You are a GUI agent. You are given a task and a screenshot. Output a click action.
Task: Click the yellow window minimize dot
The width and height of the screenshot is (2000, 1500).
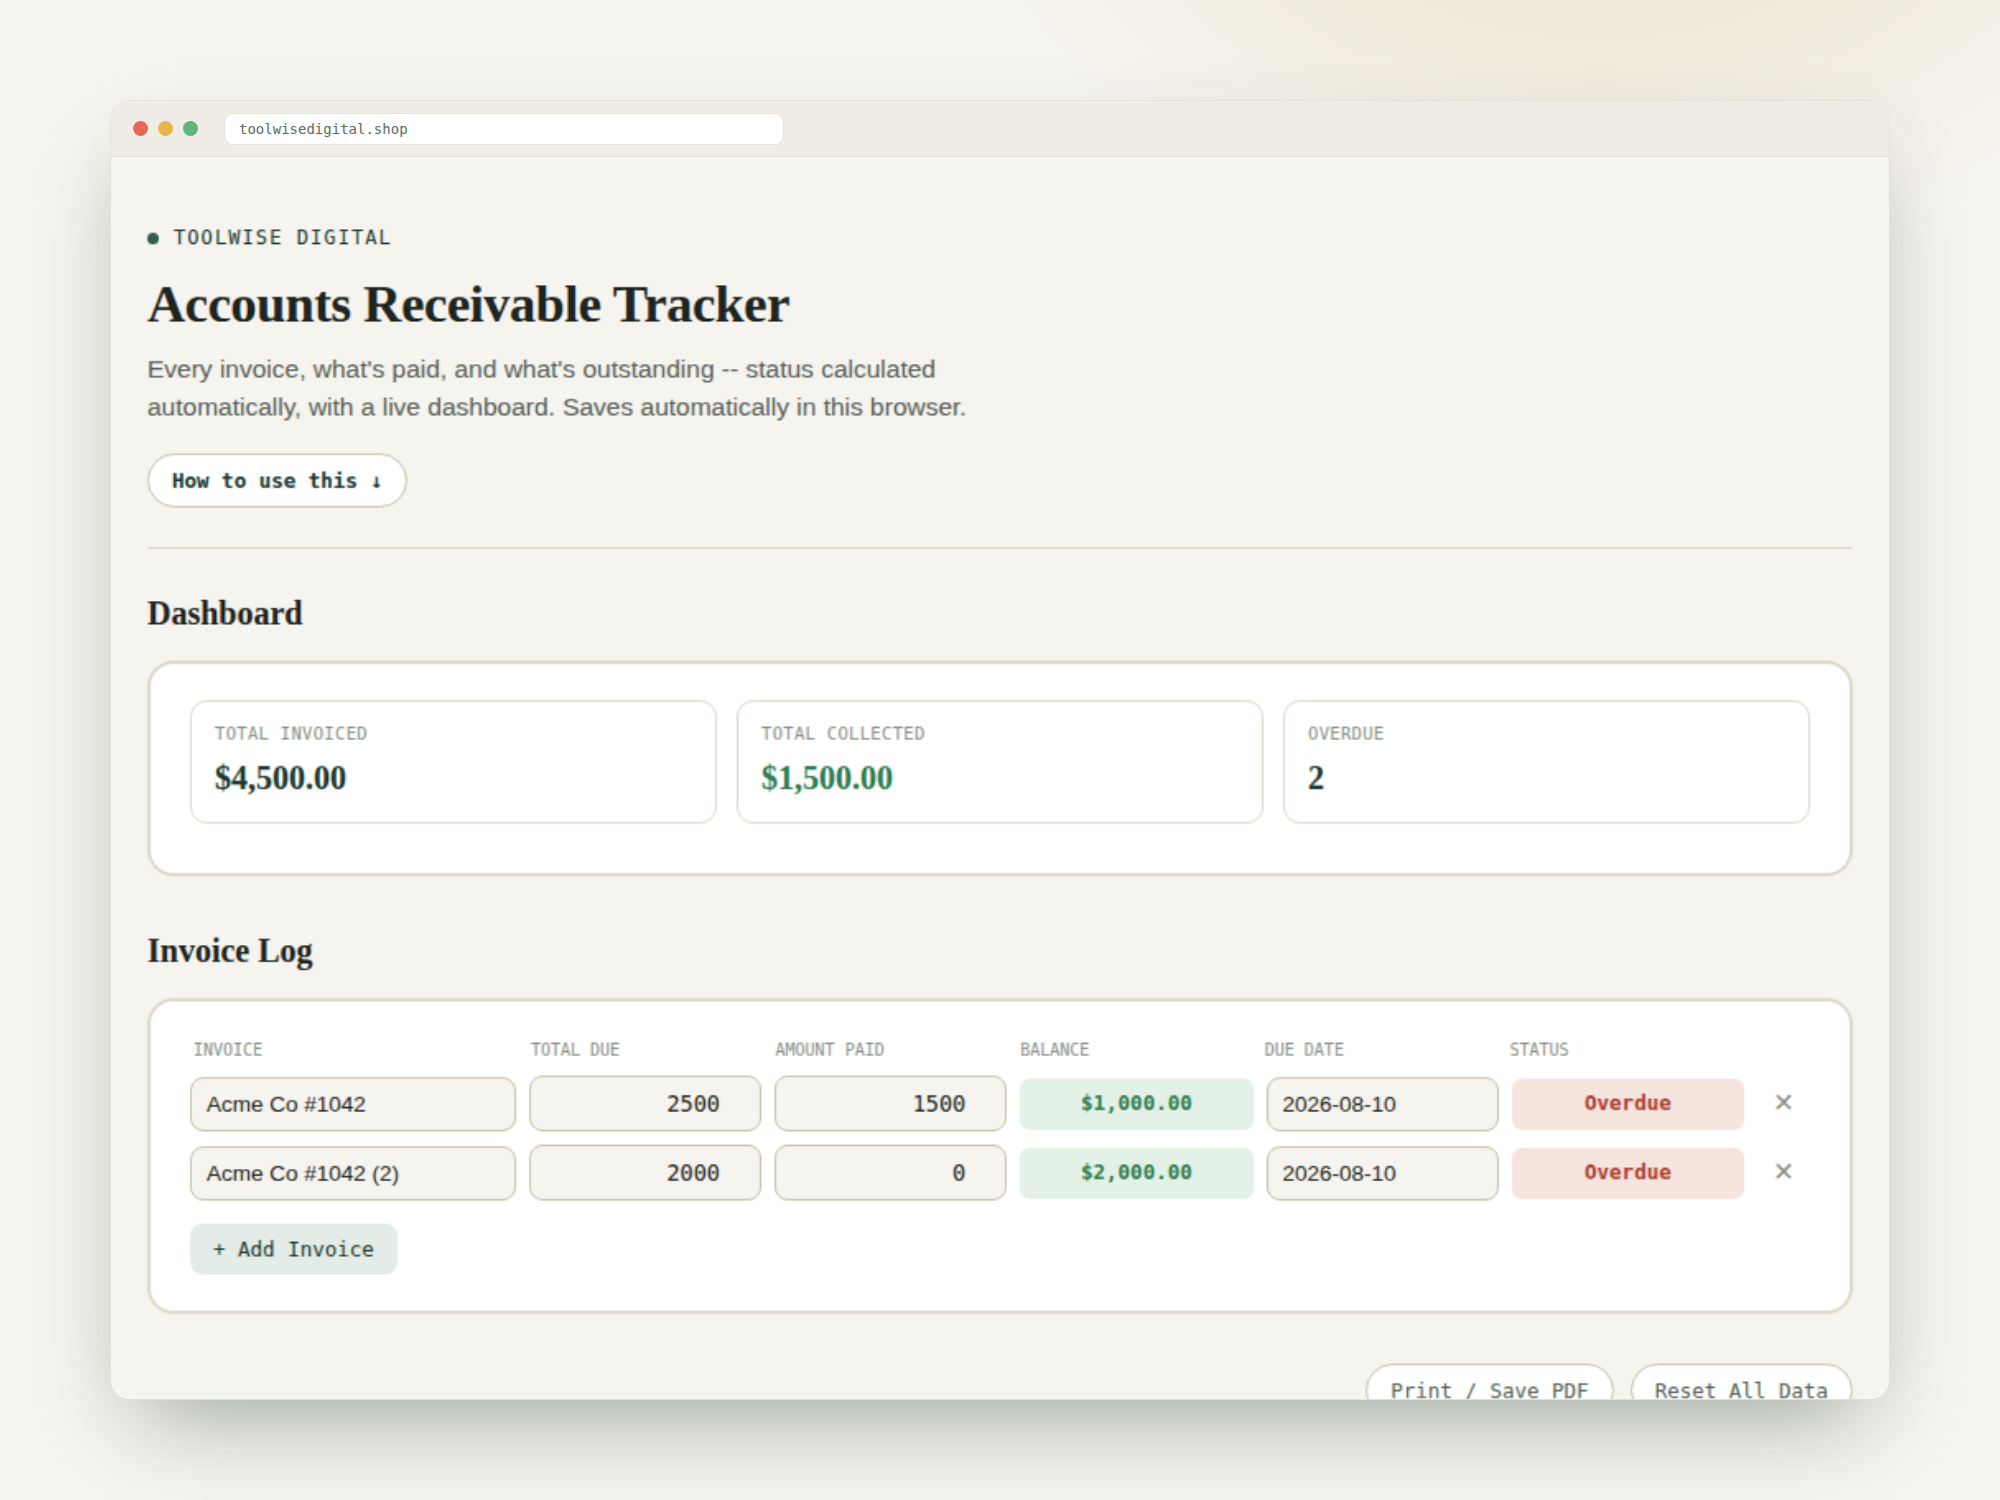pos(165,128)
